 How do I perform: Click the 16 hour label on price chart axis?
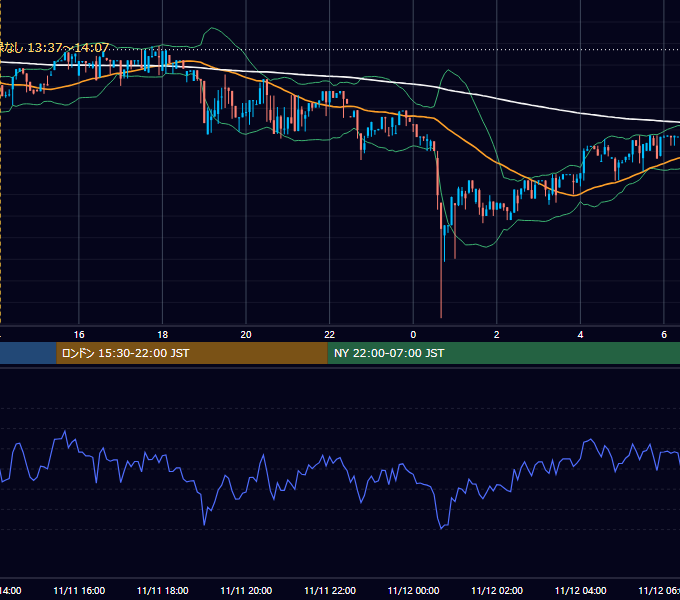pos(79,334)
